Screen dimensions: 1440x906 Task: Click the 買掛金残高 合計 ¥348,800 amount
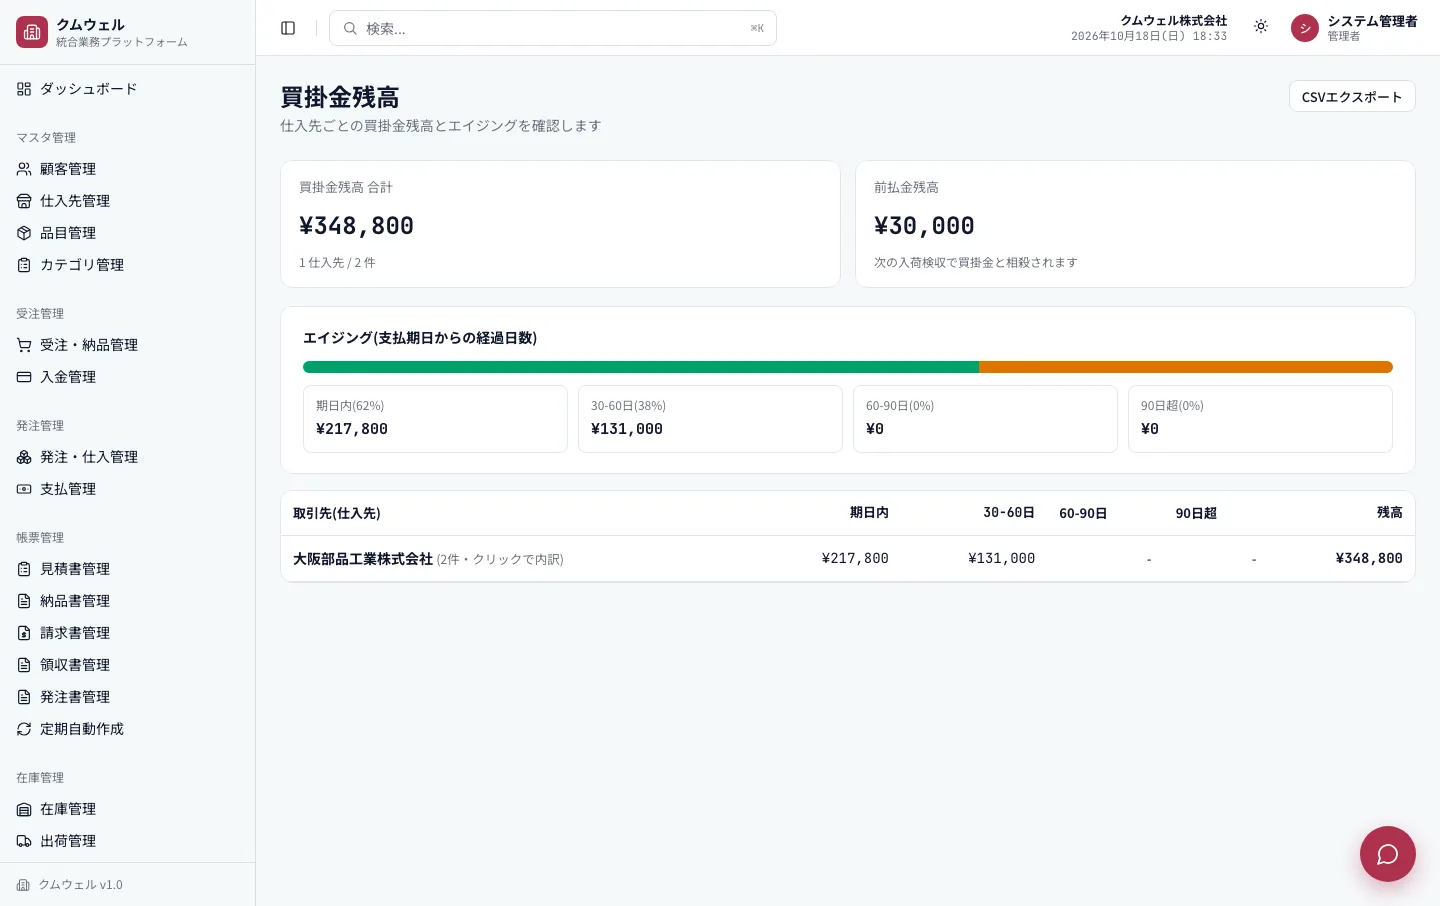coord(356,226)
